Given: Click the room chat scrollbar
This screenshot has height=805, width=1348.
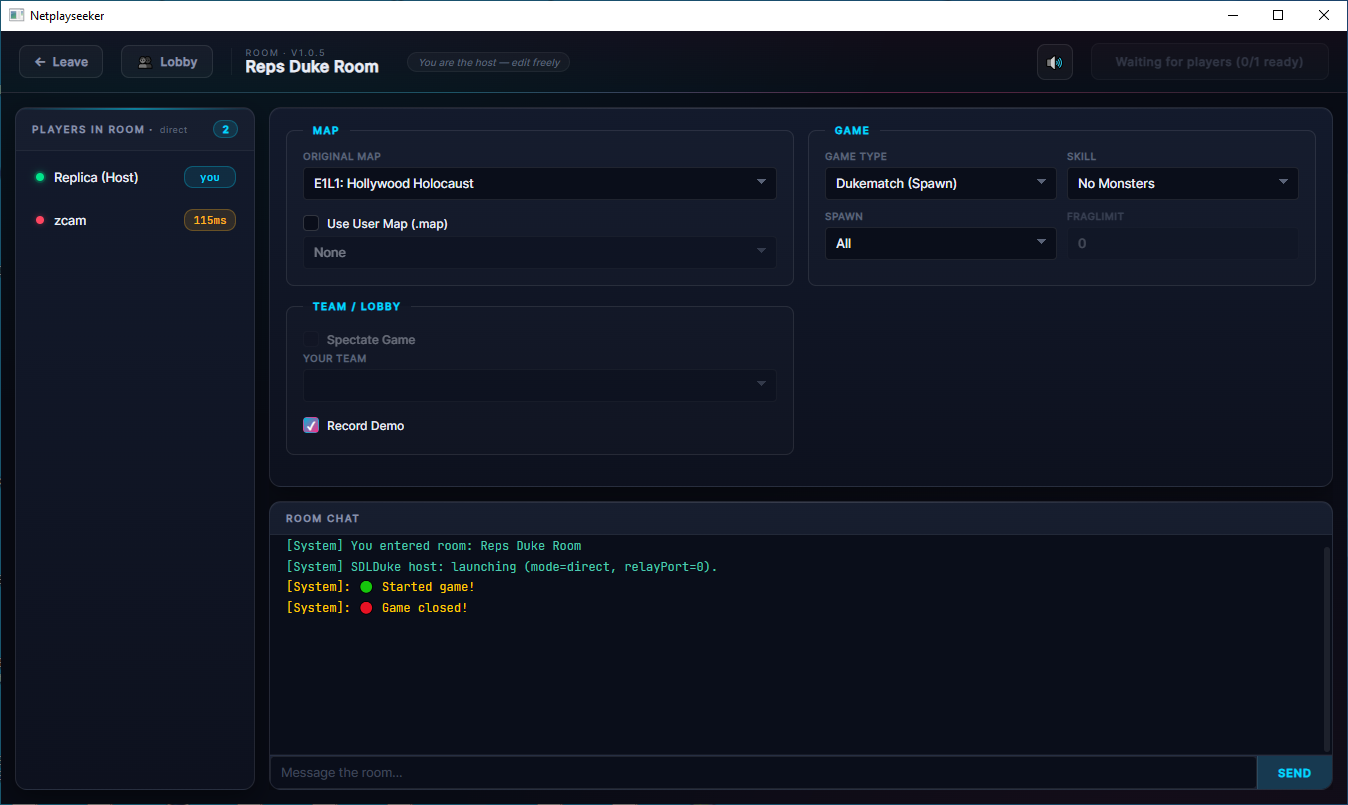Looking at the screenshot, I should (x=1327, y=648).
